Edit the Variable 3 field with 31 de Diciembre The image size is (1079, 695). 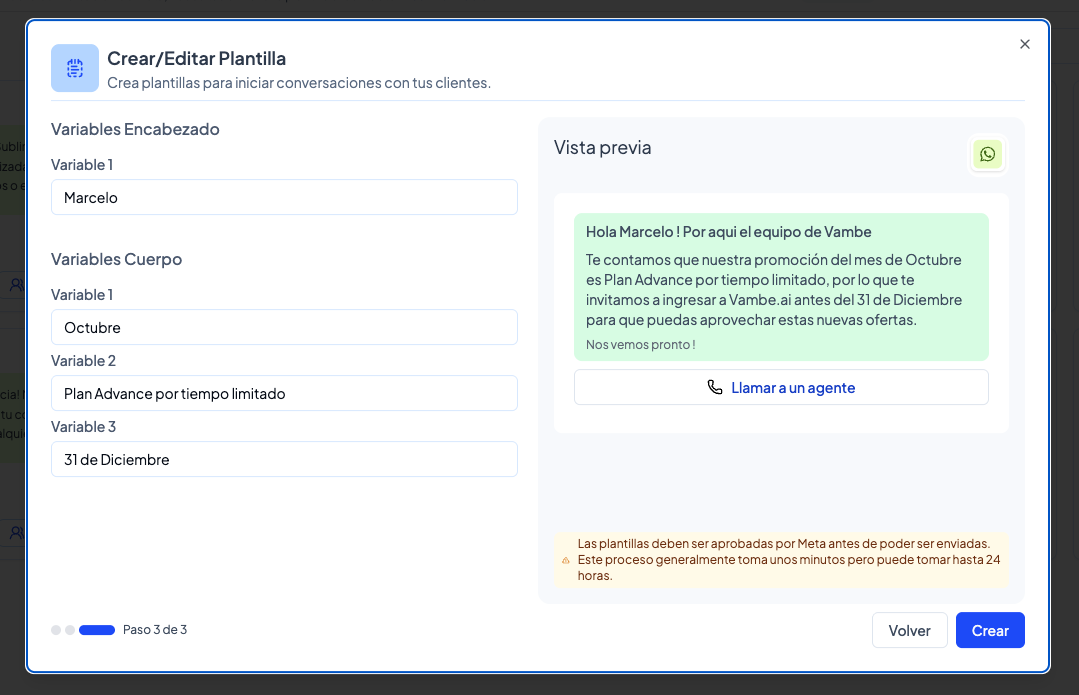284,459
